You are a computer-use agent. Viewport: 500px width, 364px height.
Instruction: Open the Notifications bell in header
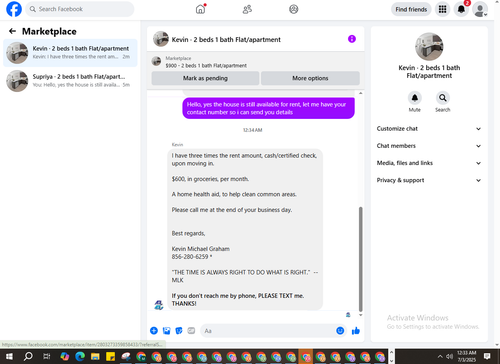click(461, 9)
